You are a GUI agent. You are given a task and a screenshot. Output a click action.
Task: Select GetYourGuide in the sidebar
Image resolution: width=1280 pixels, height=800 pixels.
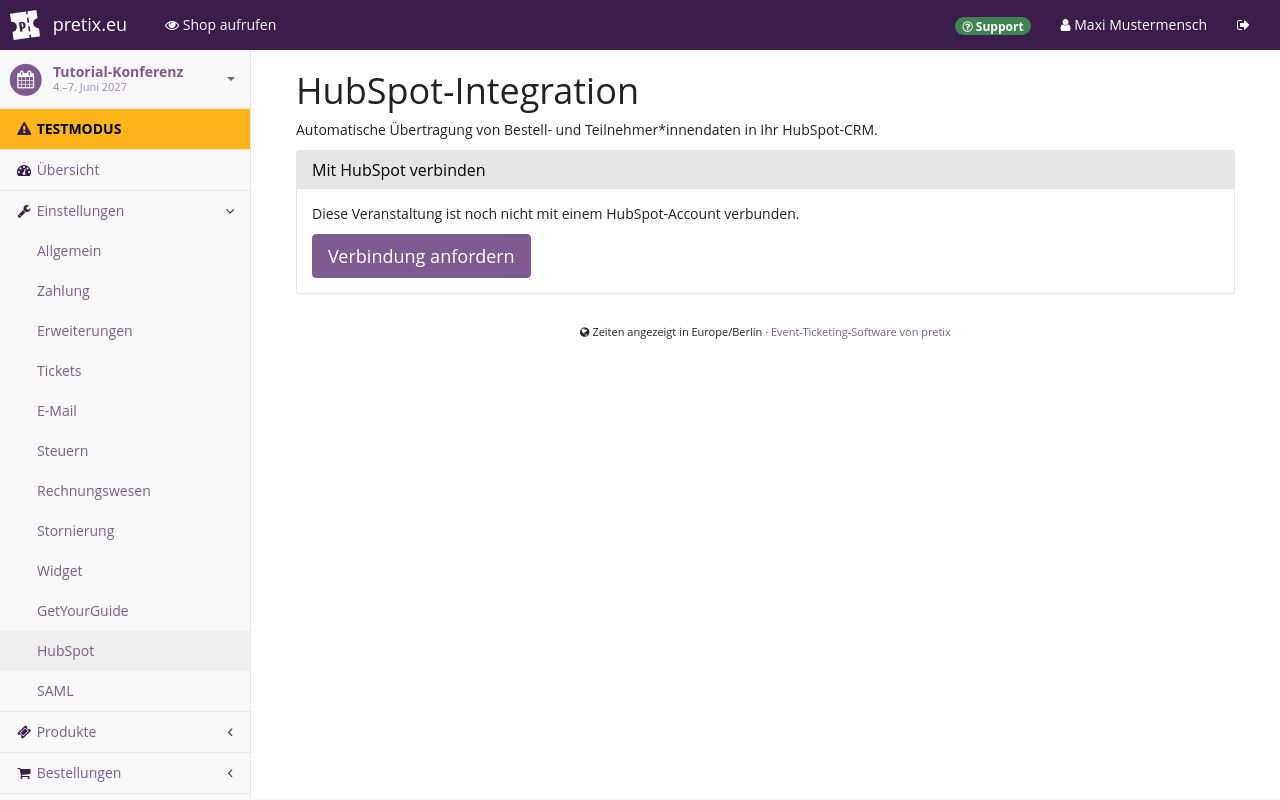(x=125, y=611)
